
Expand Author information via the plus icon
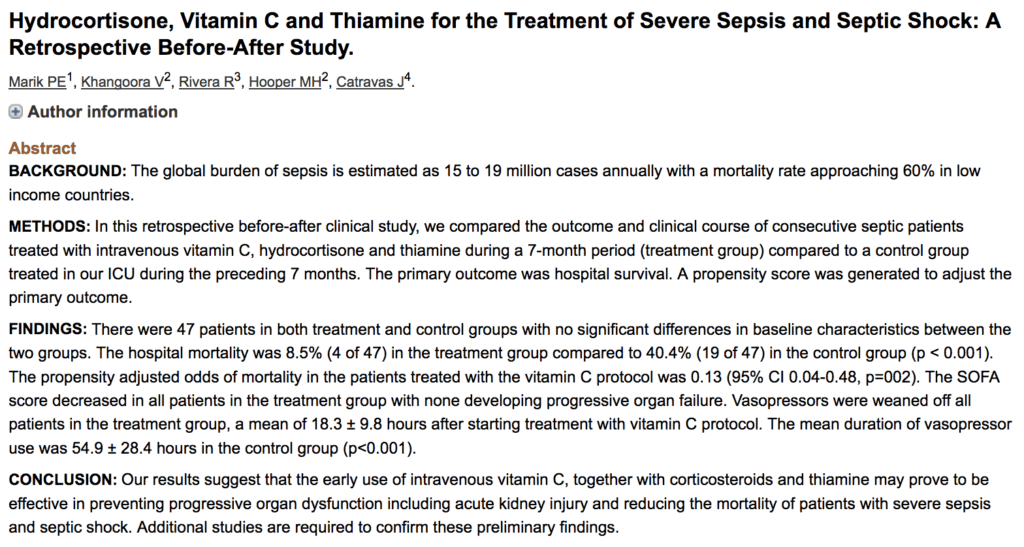(15, 112)
